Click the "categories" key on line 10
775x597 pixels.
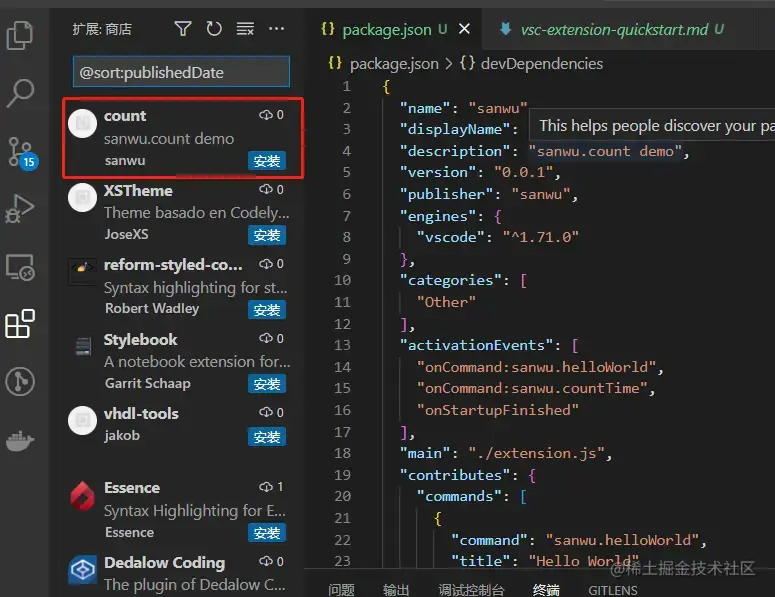coord(450,280)
